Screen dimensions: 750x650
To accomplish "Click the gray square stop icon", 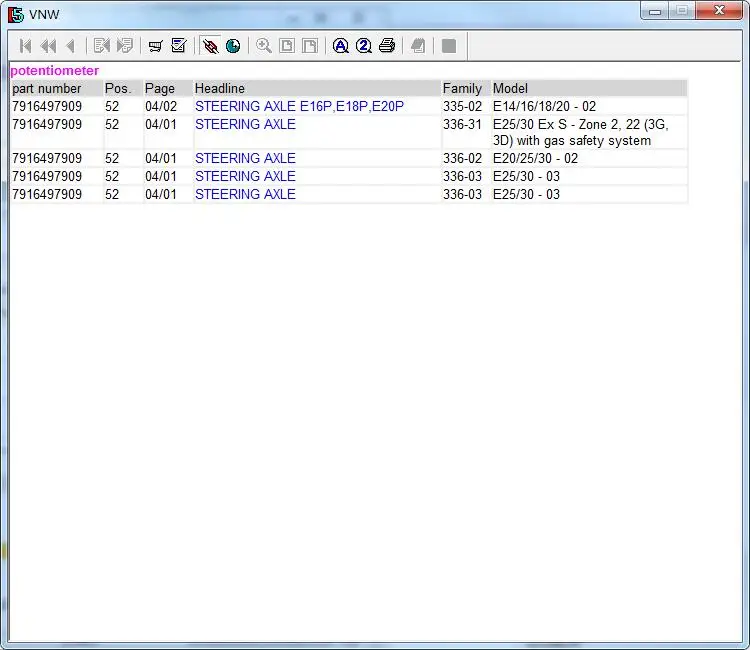I will tap(449, 46).
